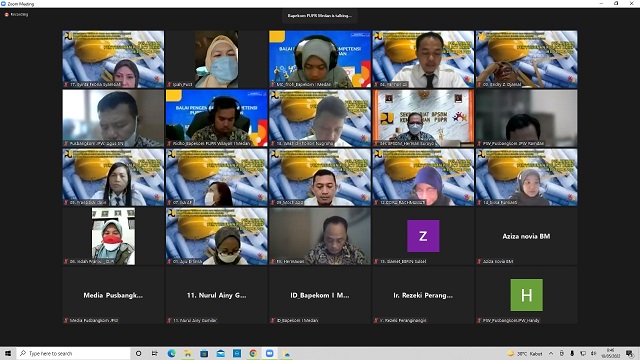Open the picture app icon right of Zoom taskbar icon

pos(287,353)
